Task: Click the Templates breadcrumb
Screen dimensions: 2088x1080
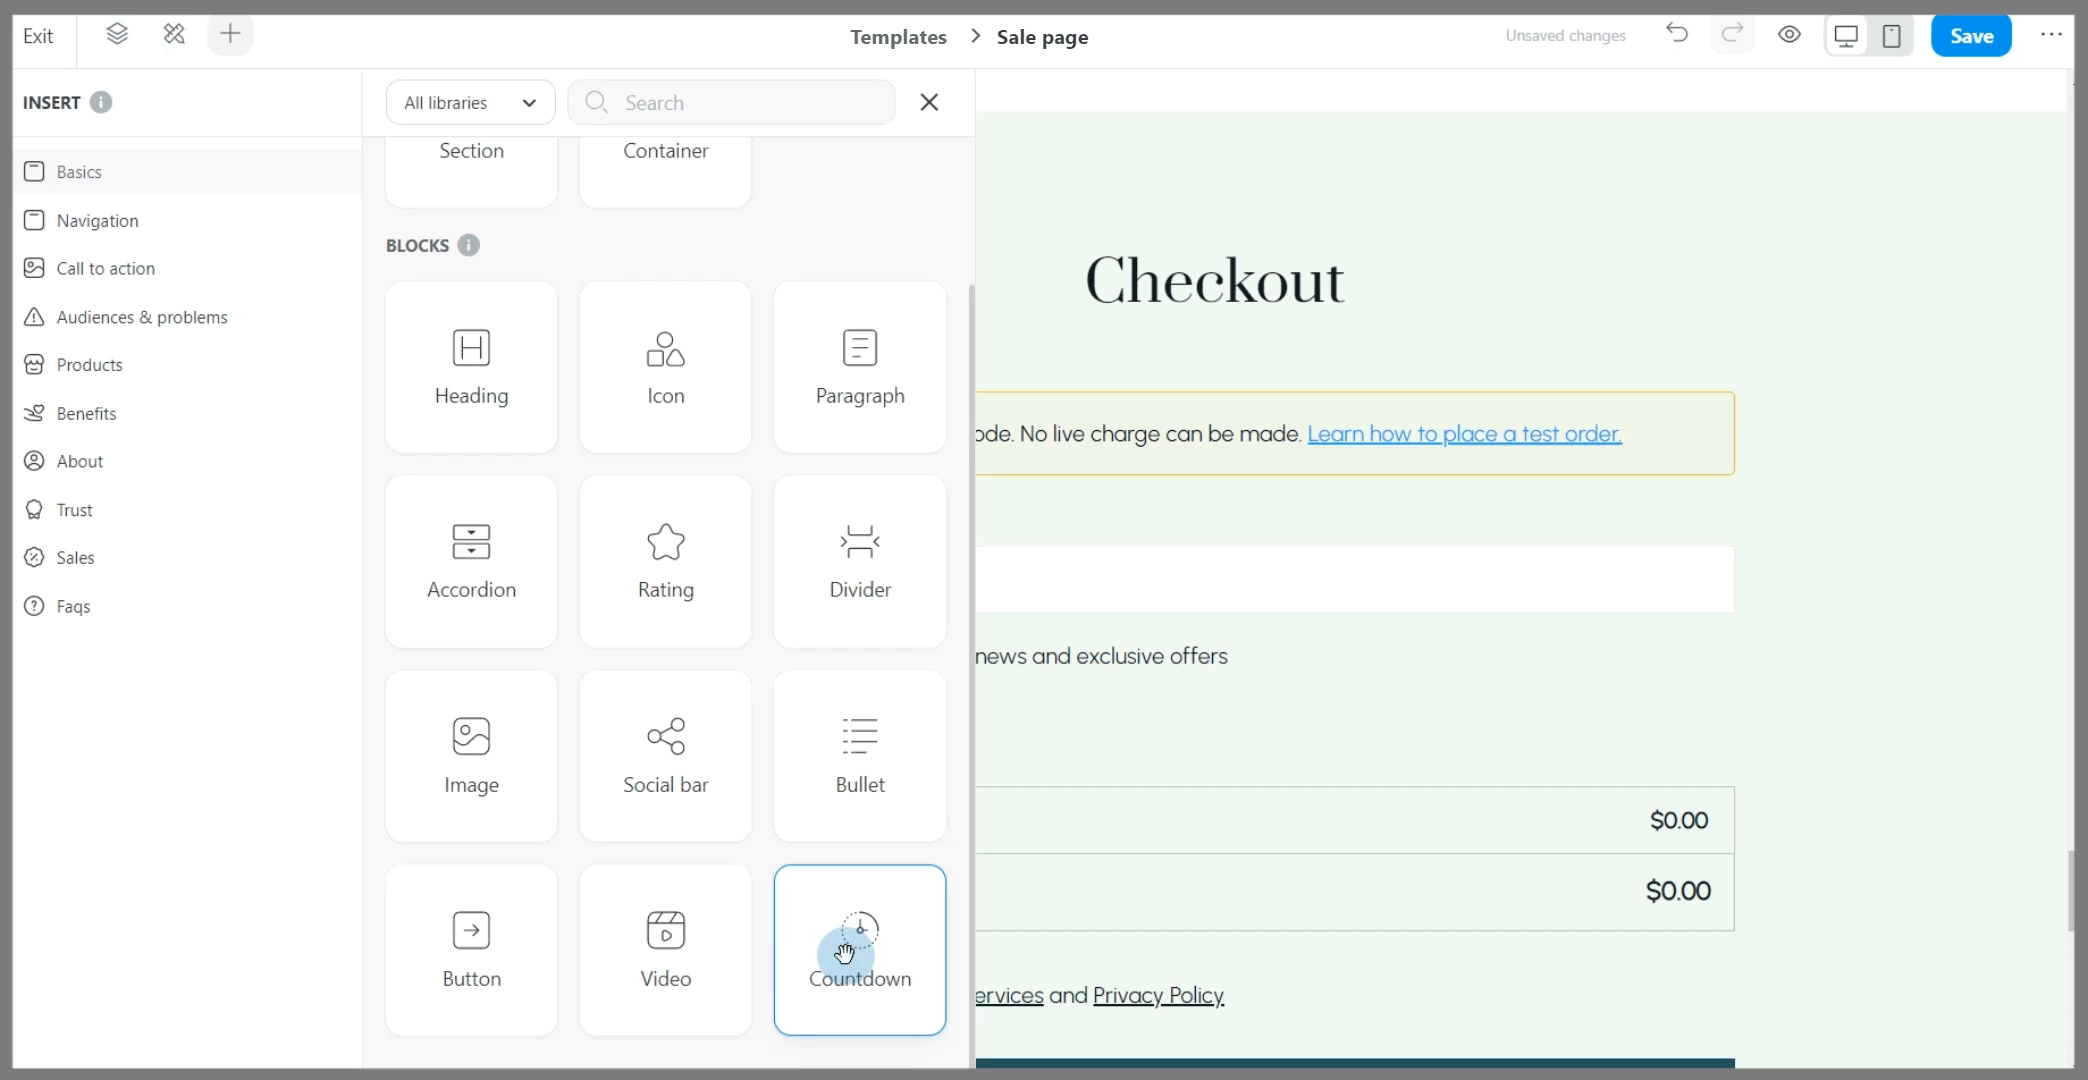Action: 898,37
